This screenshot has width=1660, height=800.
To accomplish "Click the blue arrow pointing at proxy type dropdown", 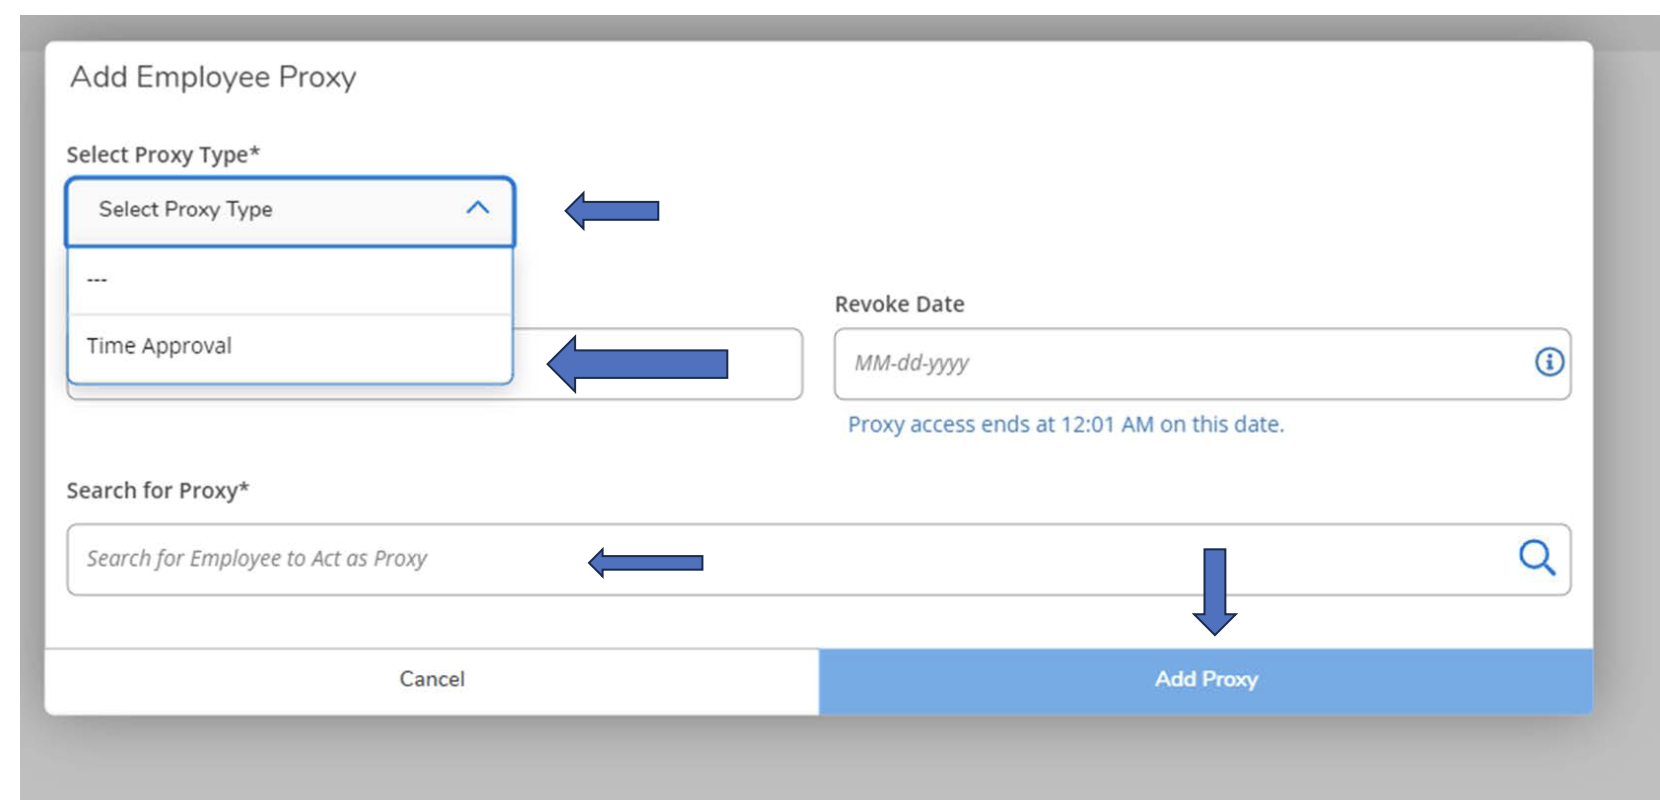I will pos(612,211).
